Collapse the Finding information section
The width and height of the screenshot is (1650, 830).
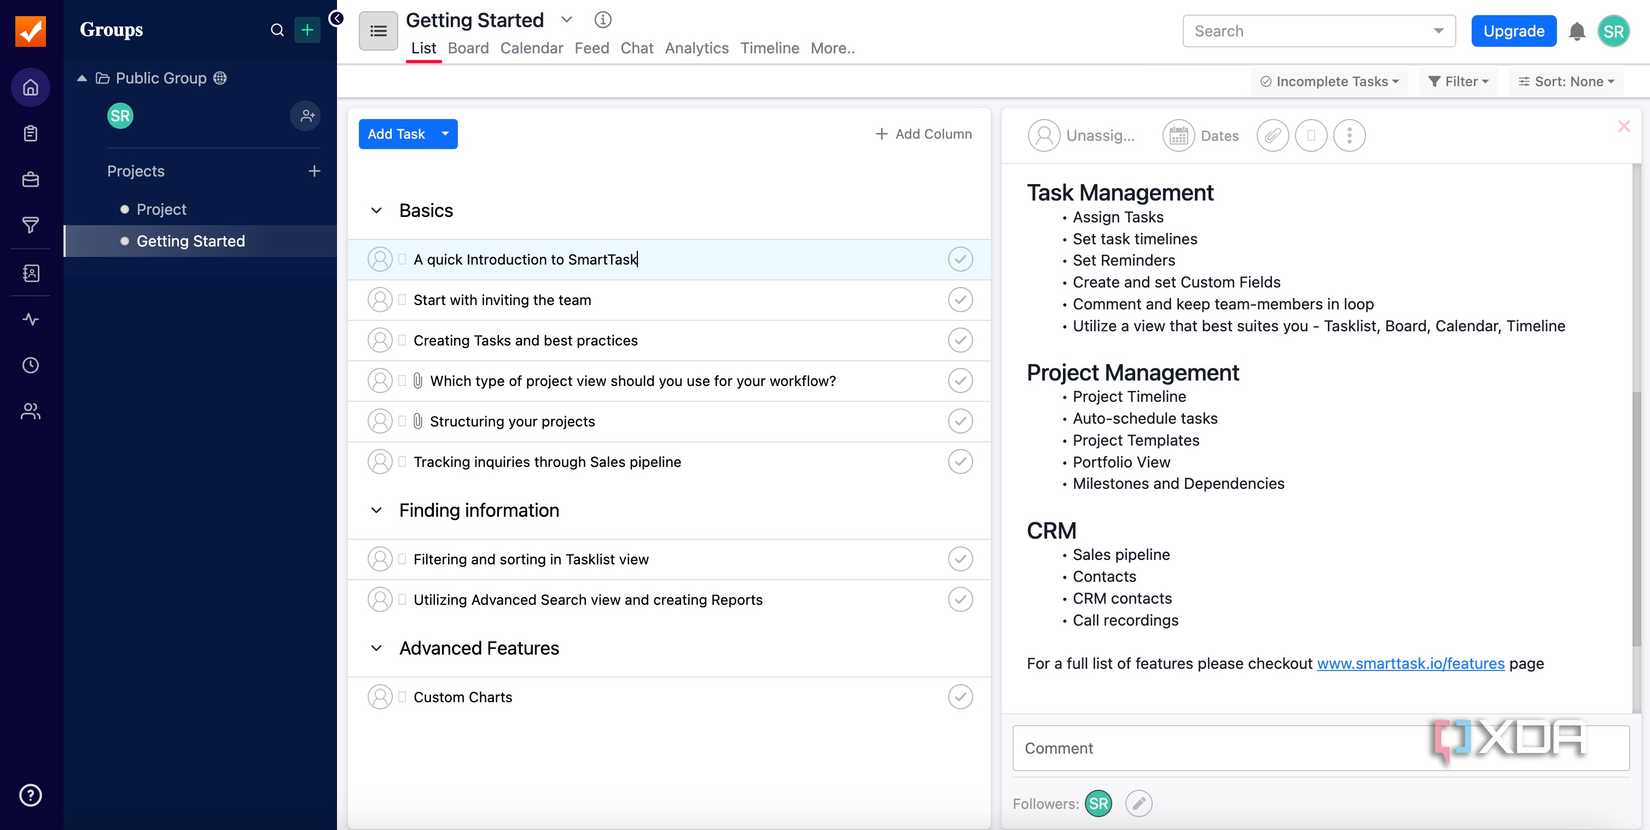click(376, 511)
